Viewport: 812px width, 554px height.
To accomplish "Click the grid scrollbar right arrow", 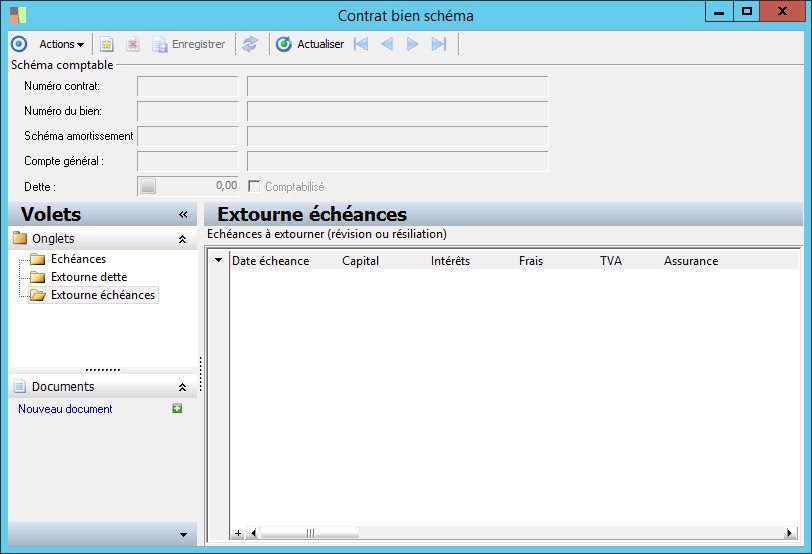I will pyautogui.click(x=790, y=533).
